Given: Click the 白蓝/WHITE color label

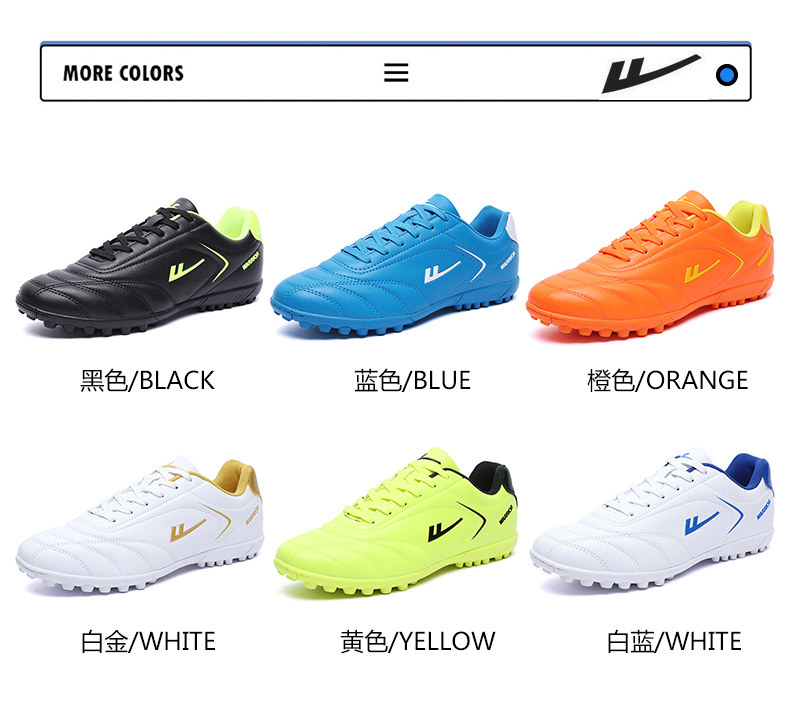Looking at the screenshot, I should pyautogui.click(x=674, y=641).
